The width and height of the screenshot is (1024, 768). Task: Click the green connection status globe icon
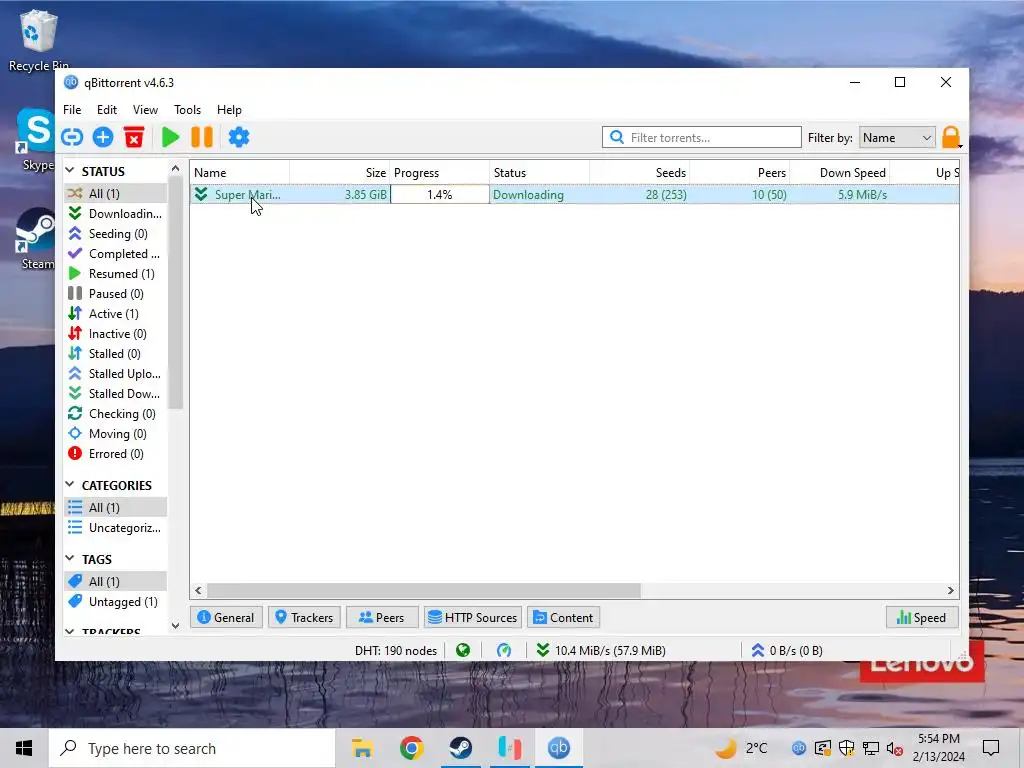(x=463, y=650)
